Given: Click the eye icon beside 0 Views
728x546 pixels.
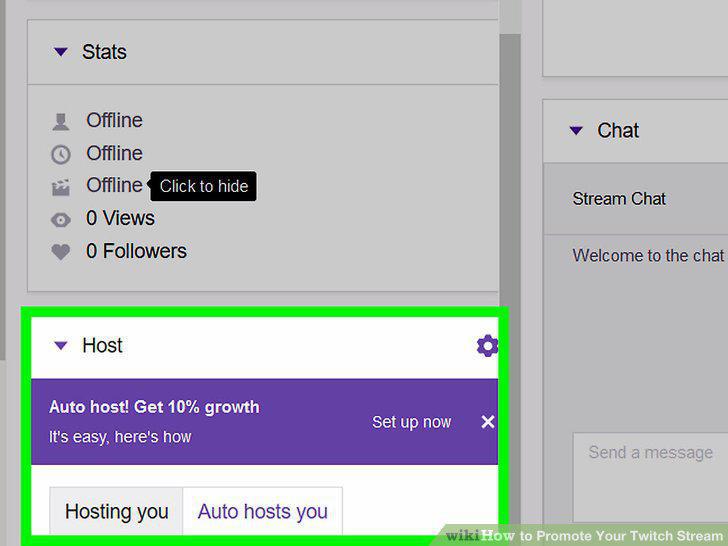Looking at the screenshot, I should pos(61,220).
